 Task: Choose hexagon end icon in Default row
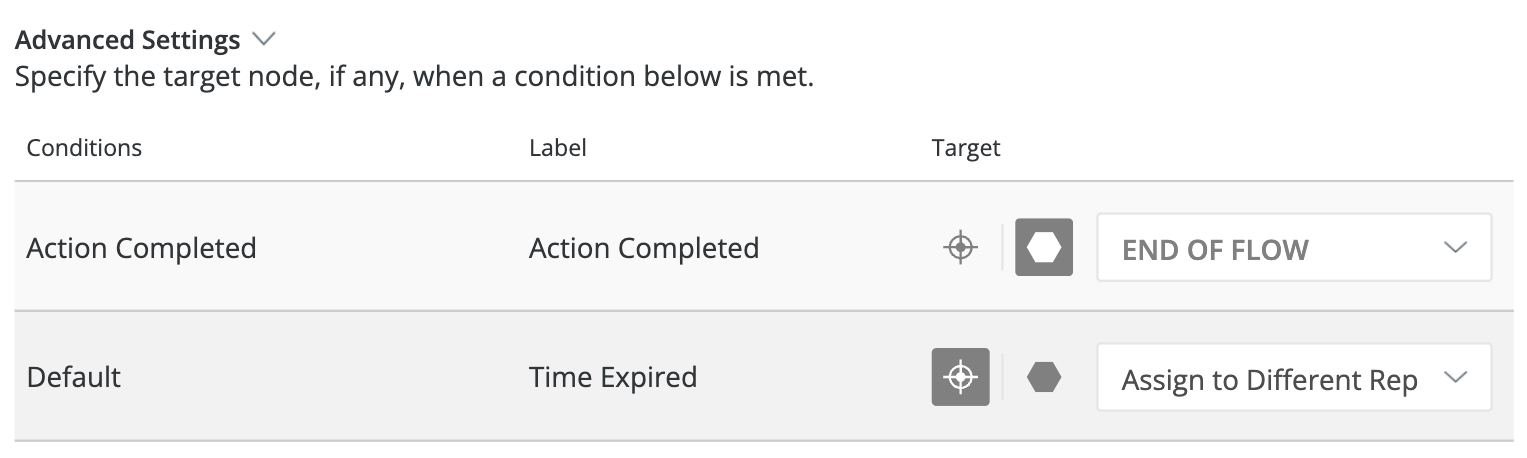[x=1044, y=377]
